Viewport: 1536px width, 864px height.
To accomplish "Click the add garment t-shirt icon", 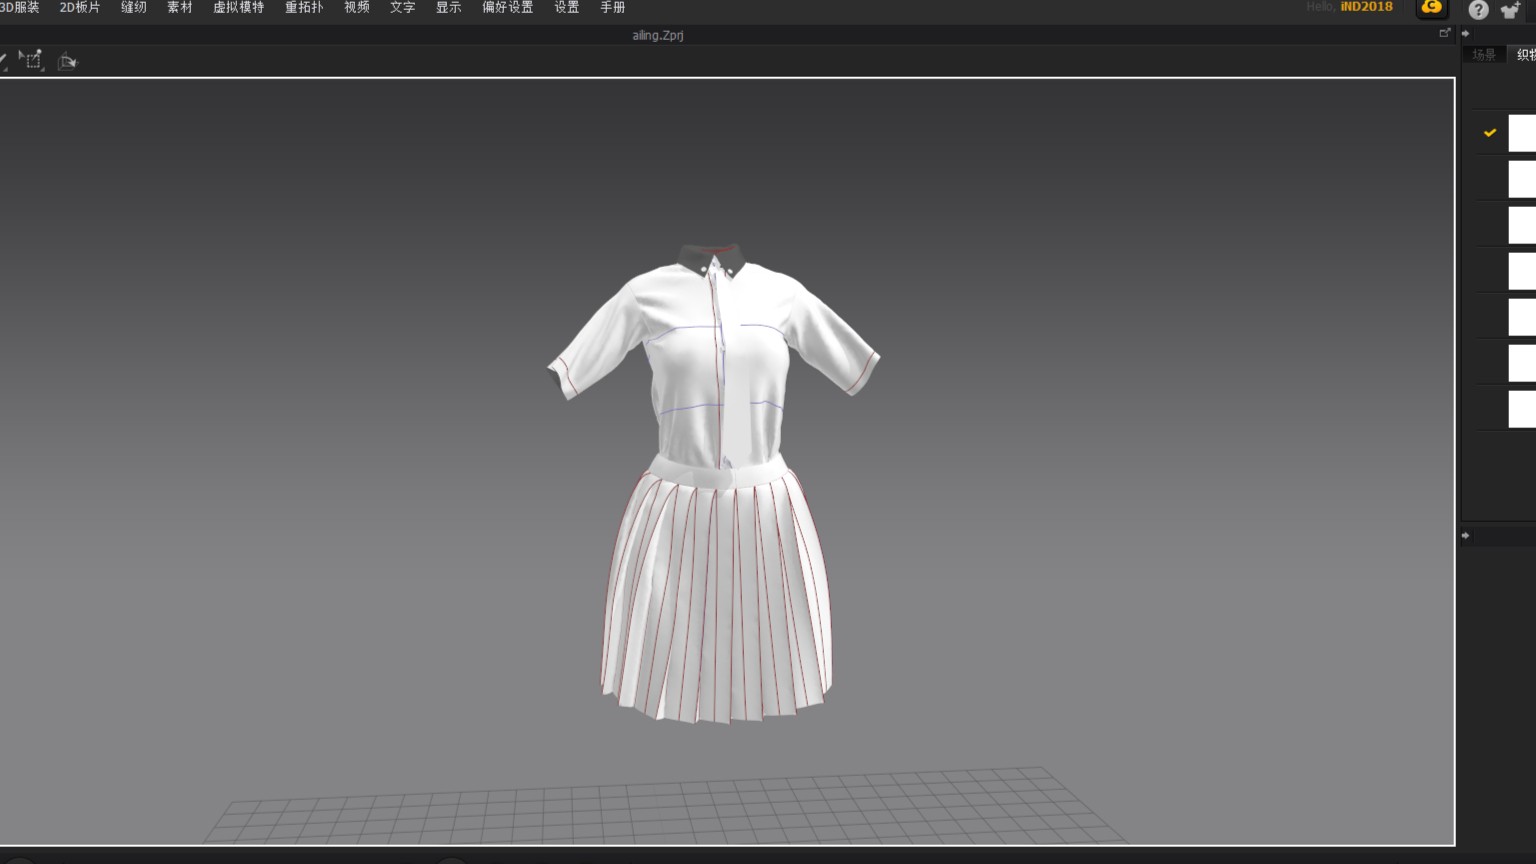I will coord(1510,11).
